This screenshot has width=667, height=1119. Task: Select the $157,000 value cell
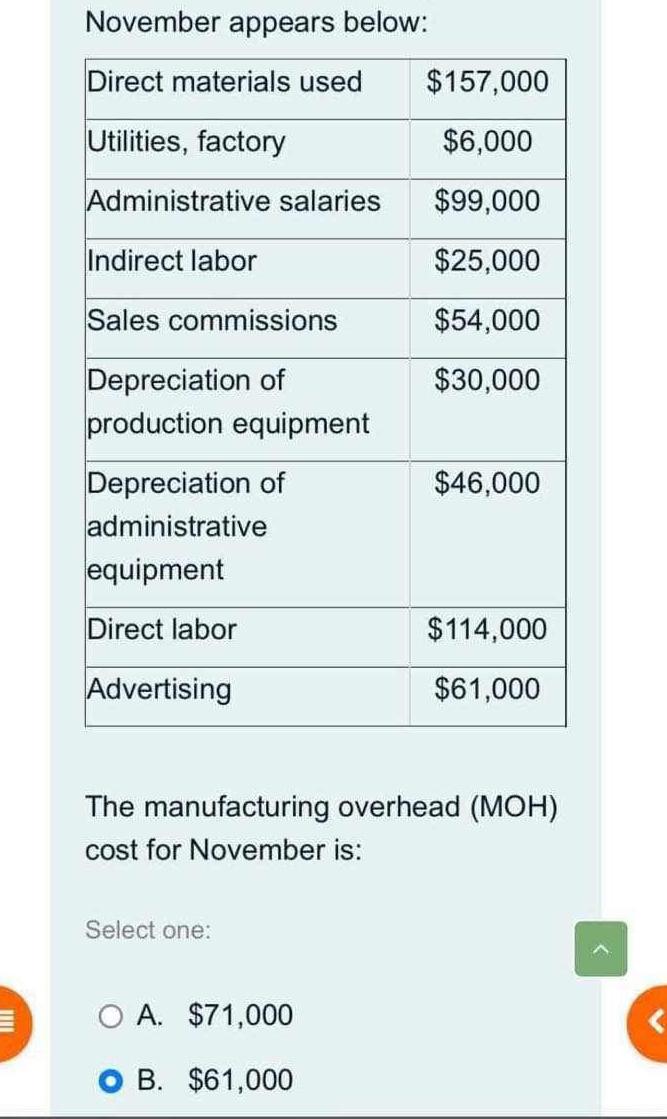(488, 83)
